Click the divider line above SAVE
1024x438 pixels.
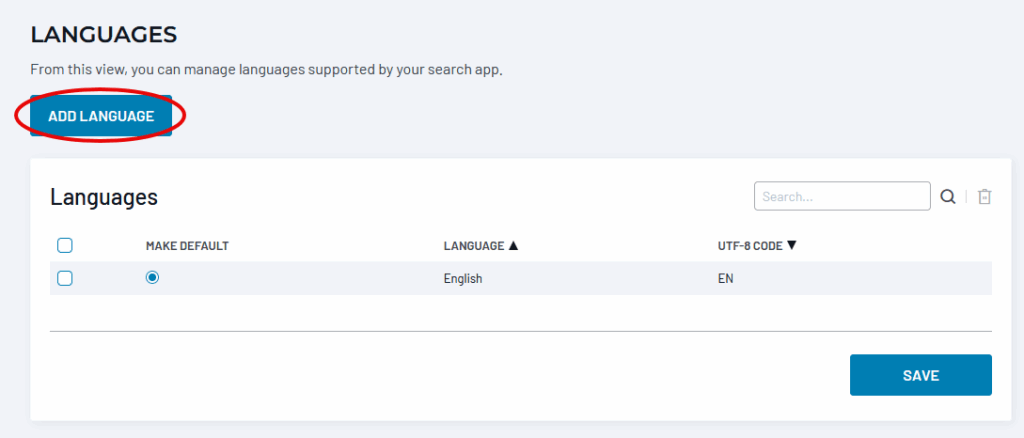click(x=520, y=331)
